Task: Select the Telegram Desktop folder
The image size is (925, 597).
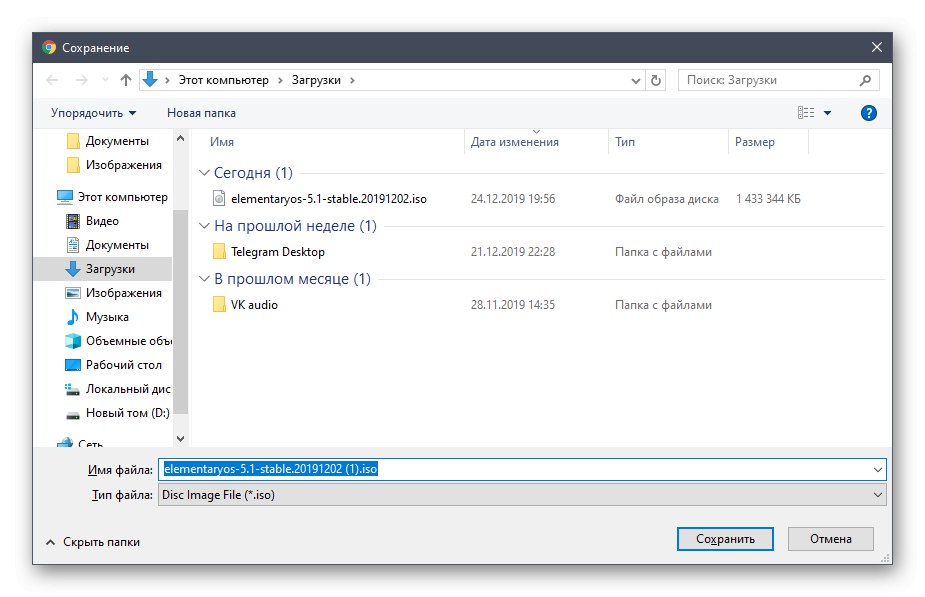Action: click(277, 252)
